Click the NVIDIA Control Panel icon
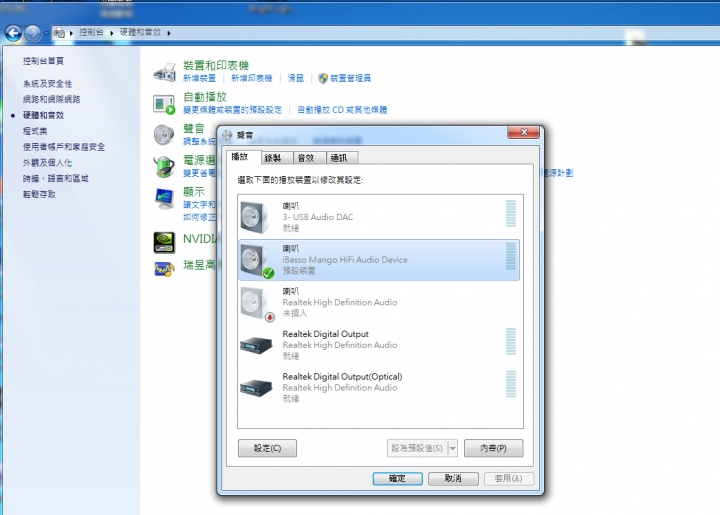The width and height of the screenshot is (720, 515). [164, 242]
